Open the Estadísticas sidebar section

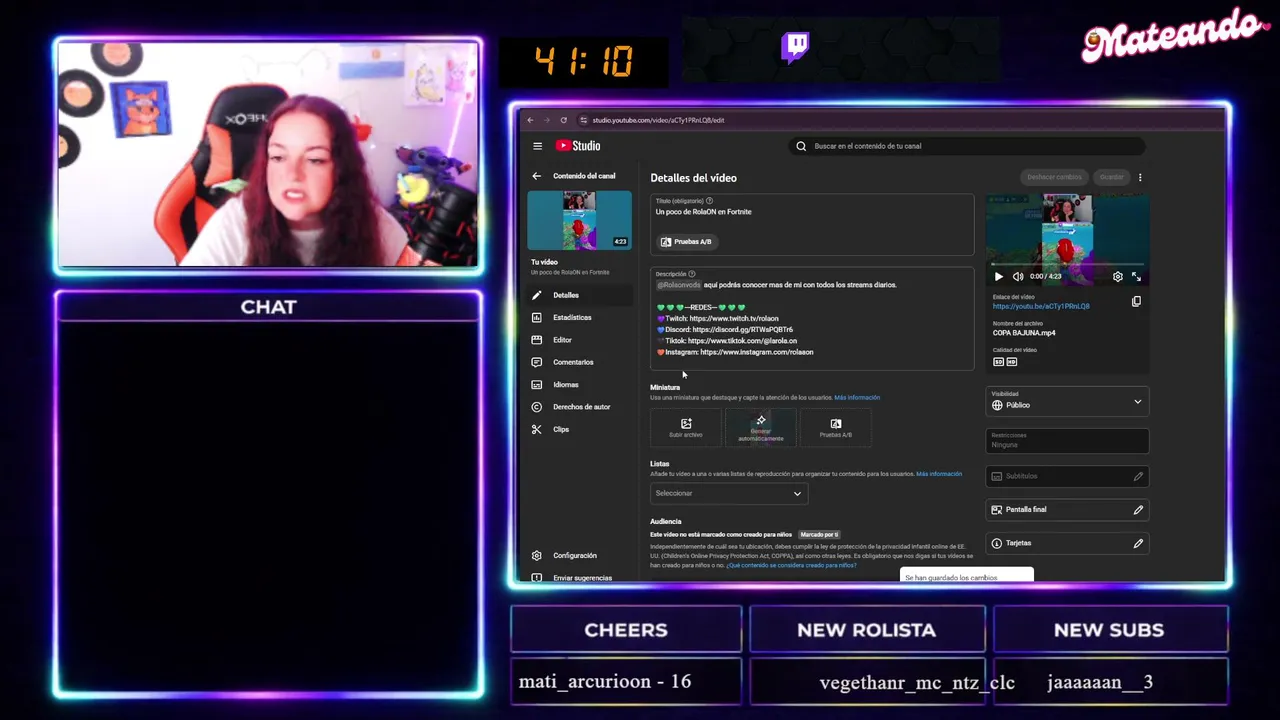(580, 317)
